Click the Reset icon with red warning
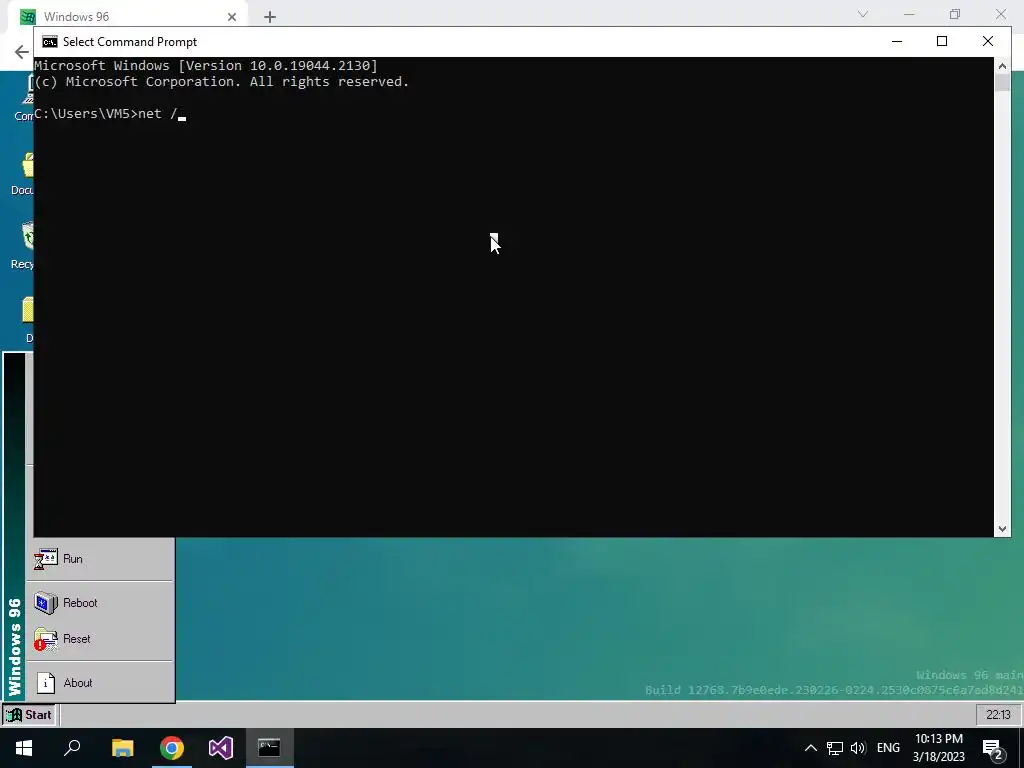 click(46, 639)
